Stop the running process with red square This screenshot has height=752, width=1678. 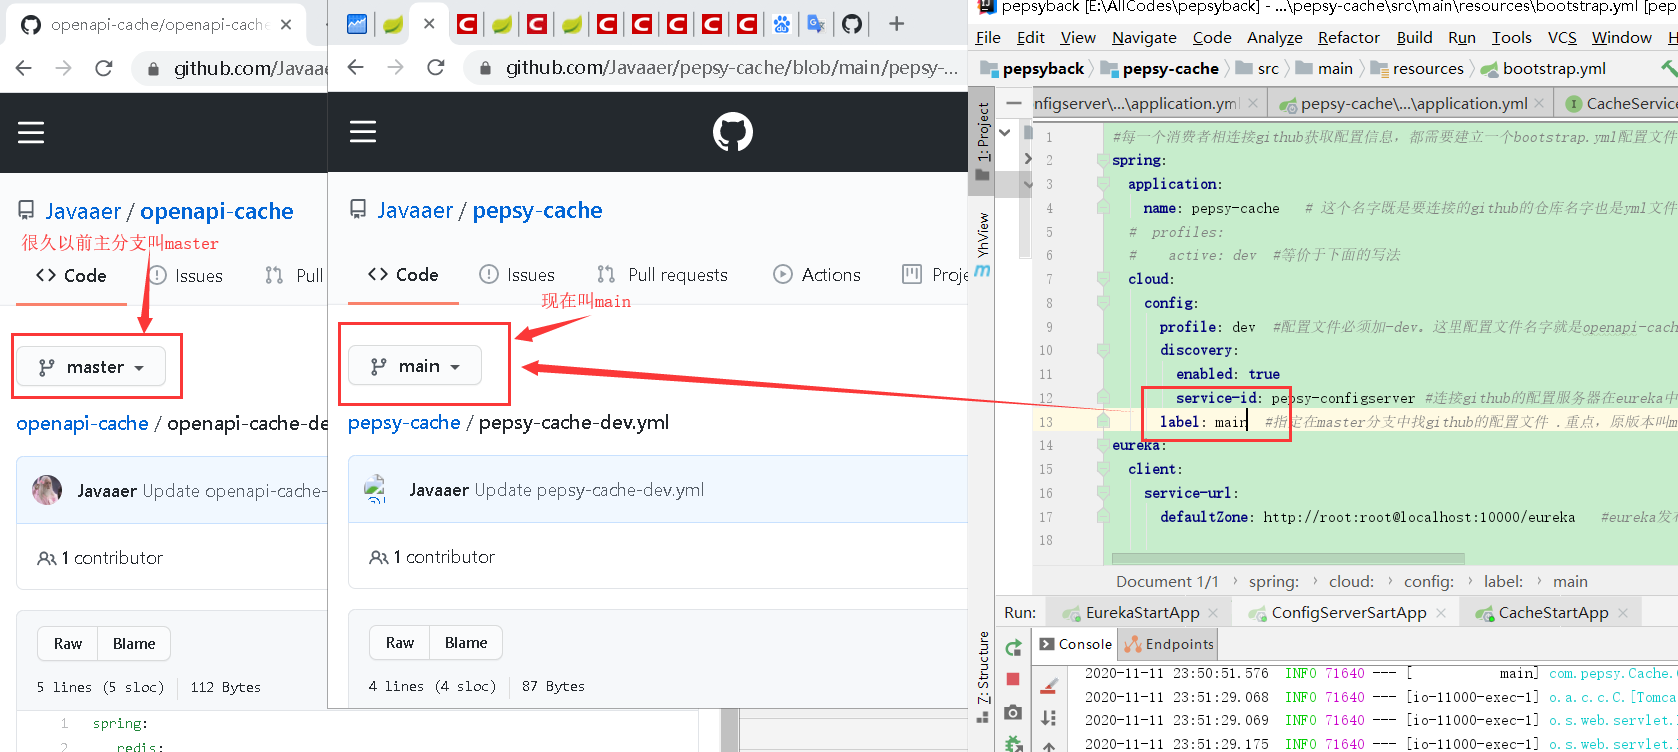[x=1013, y=679]
